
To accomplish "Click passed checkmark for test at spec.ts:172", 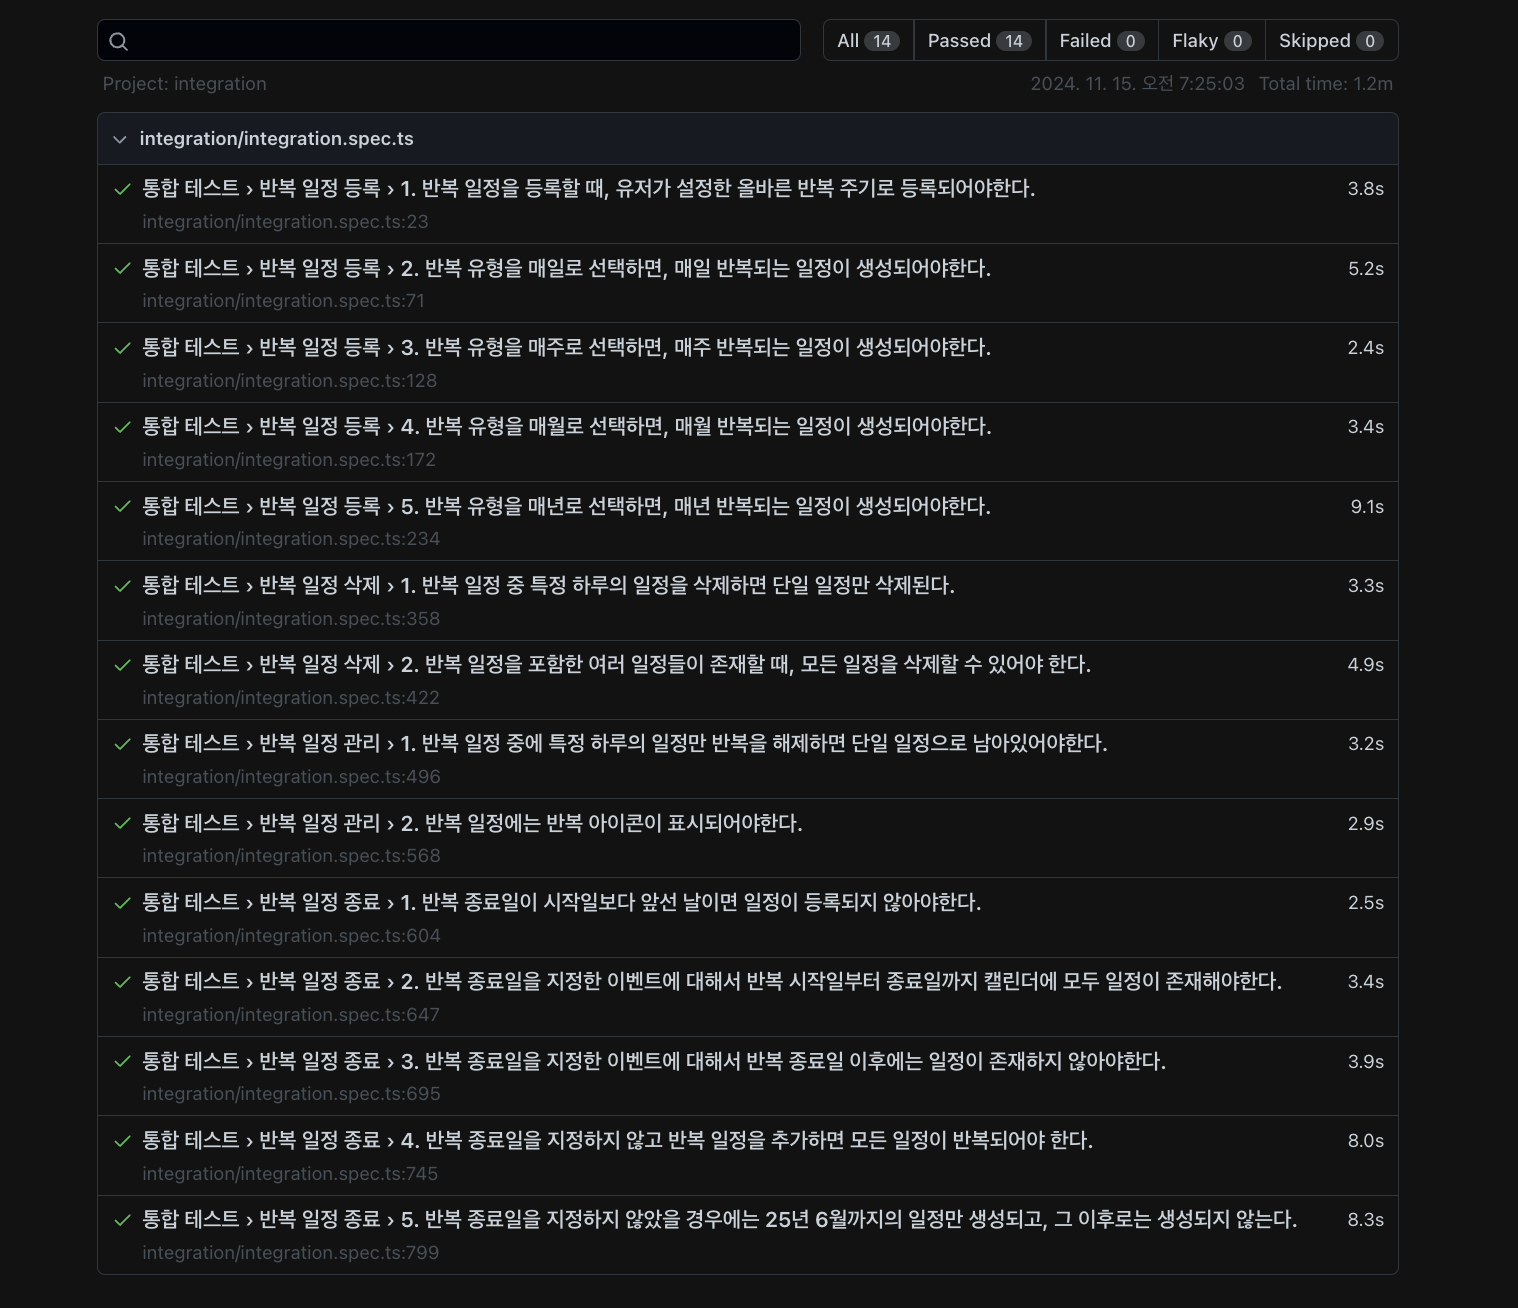I will click(123, 427).
